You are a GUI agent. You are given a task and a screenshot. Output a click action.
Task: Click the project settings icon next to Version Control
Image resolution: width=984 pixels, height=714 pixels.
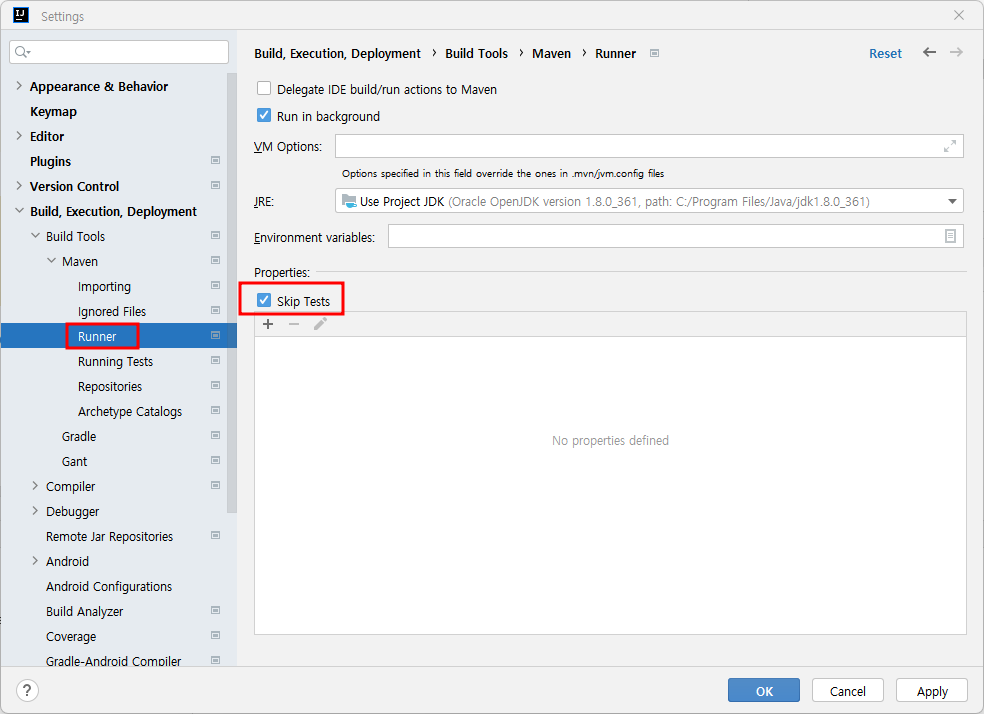point(215,186)
